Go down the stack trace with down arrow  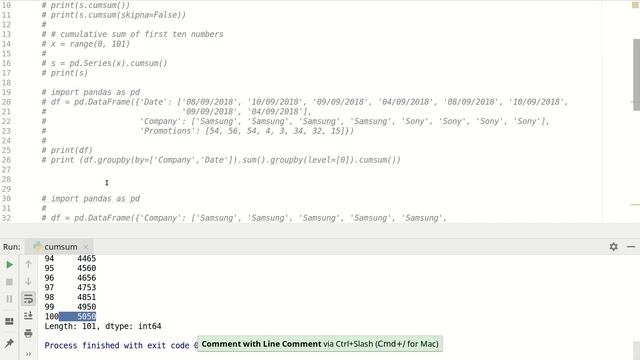(28, 281)
